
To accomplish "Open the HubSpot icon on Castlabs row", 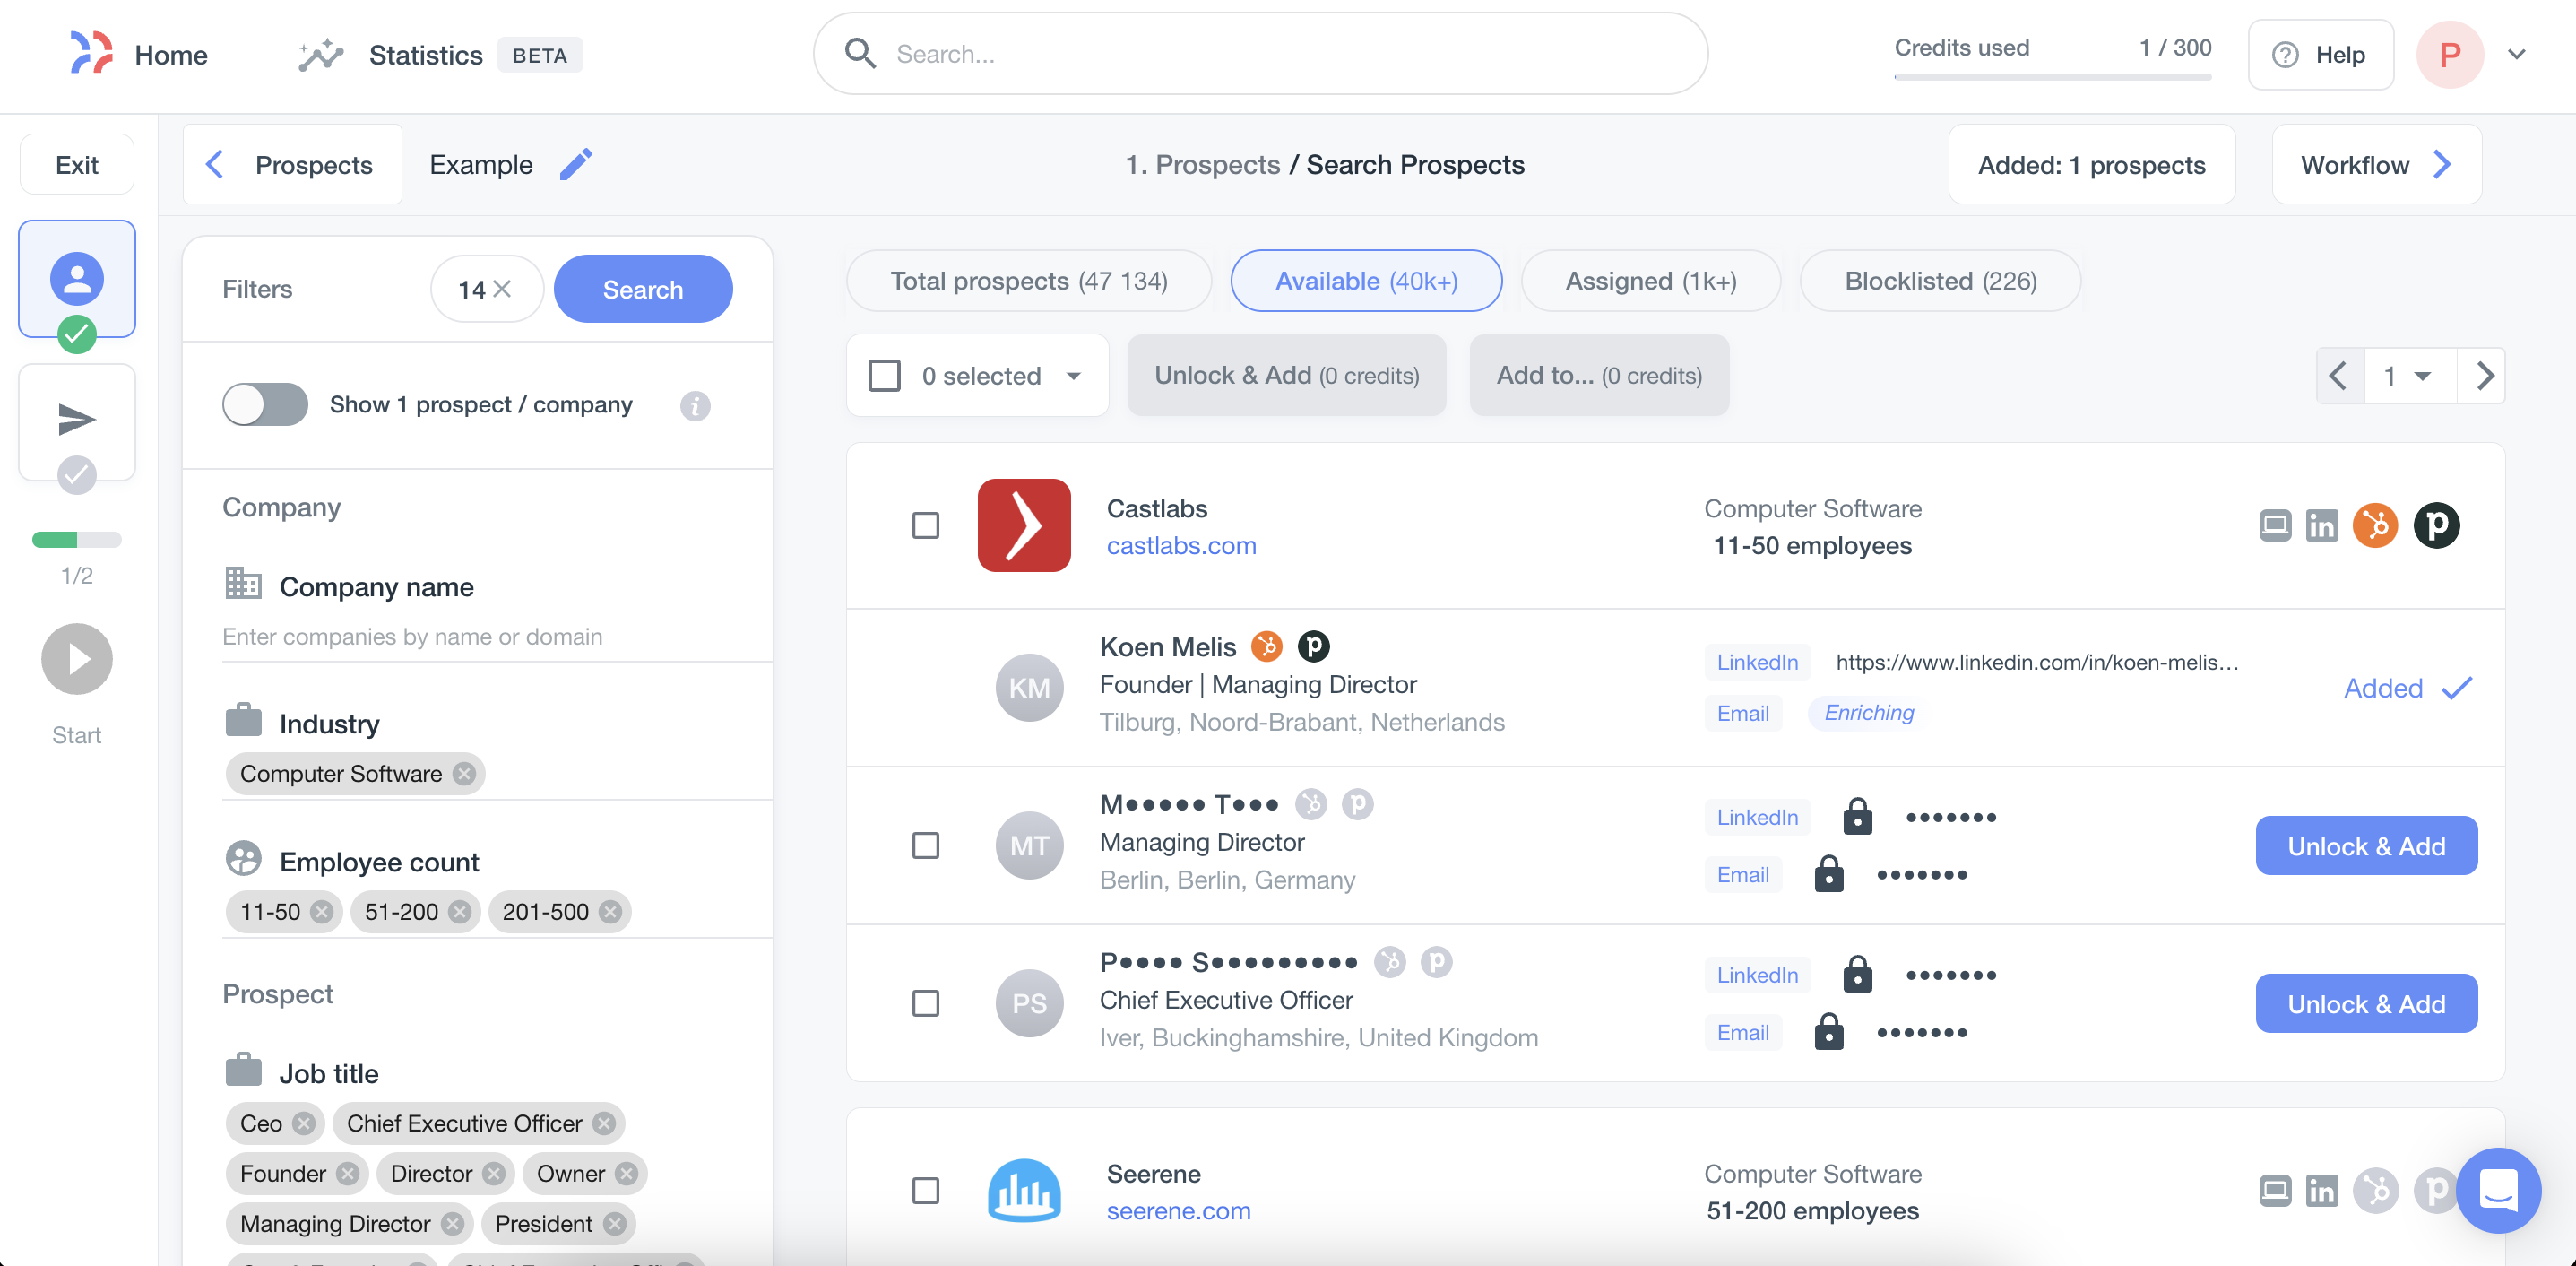I will click(x=2376, y=525).
